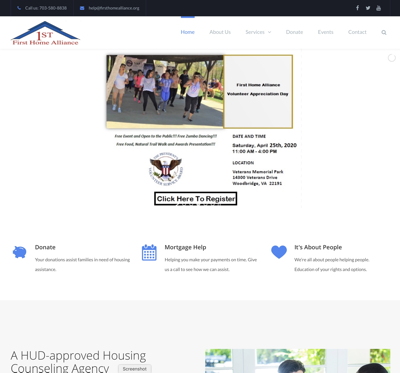Open the It's About People heading

[318, 247]
